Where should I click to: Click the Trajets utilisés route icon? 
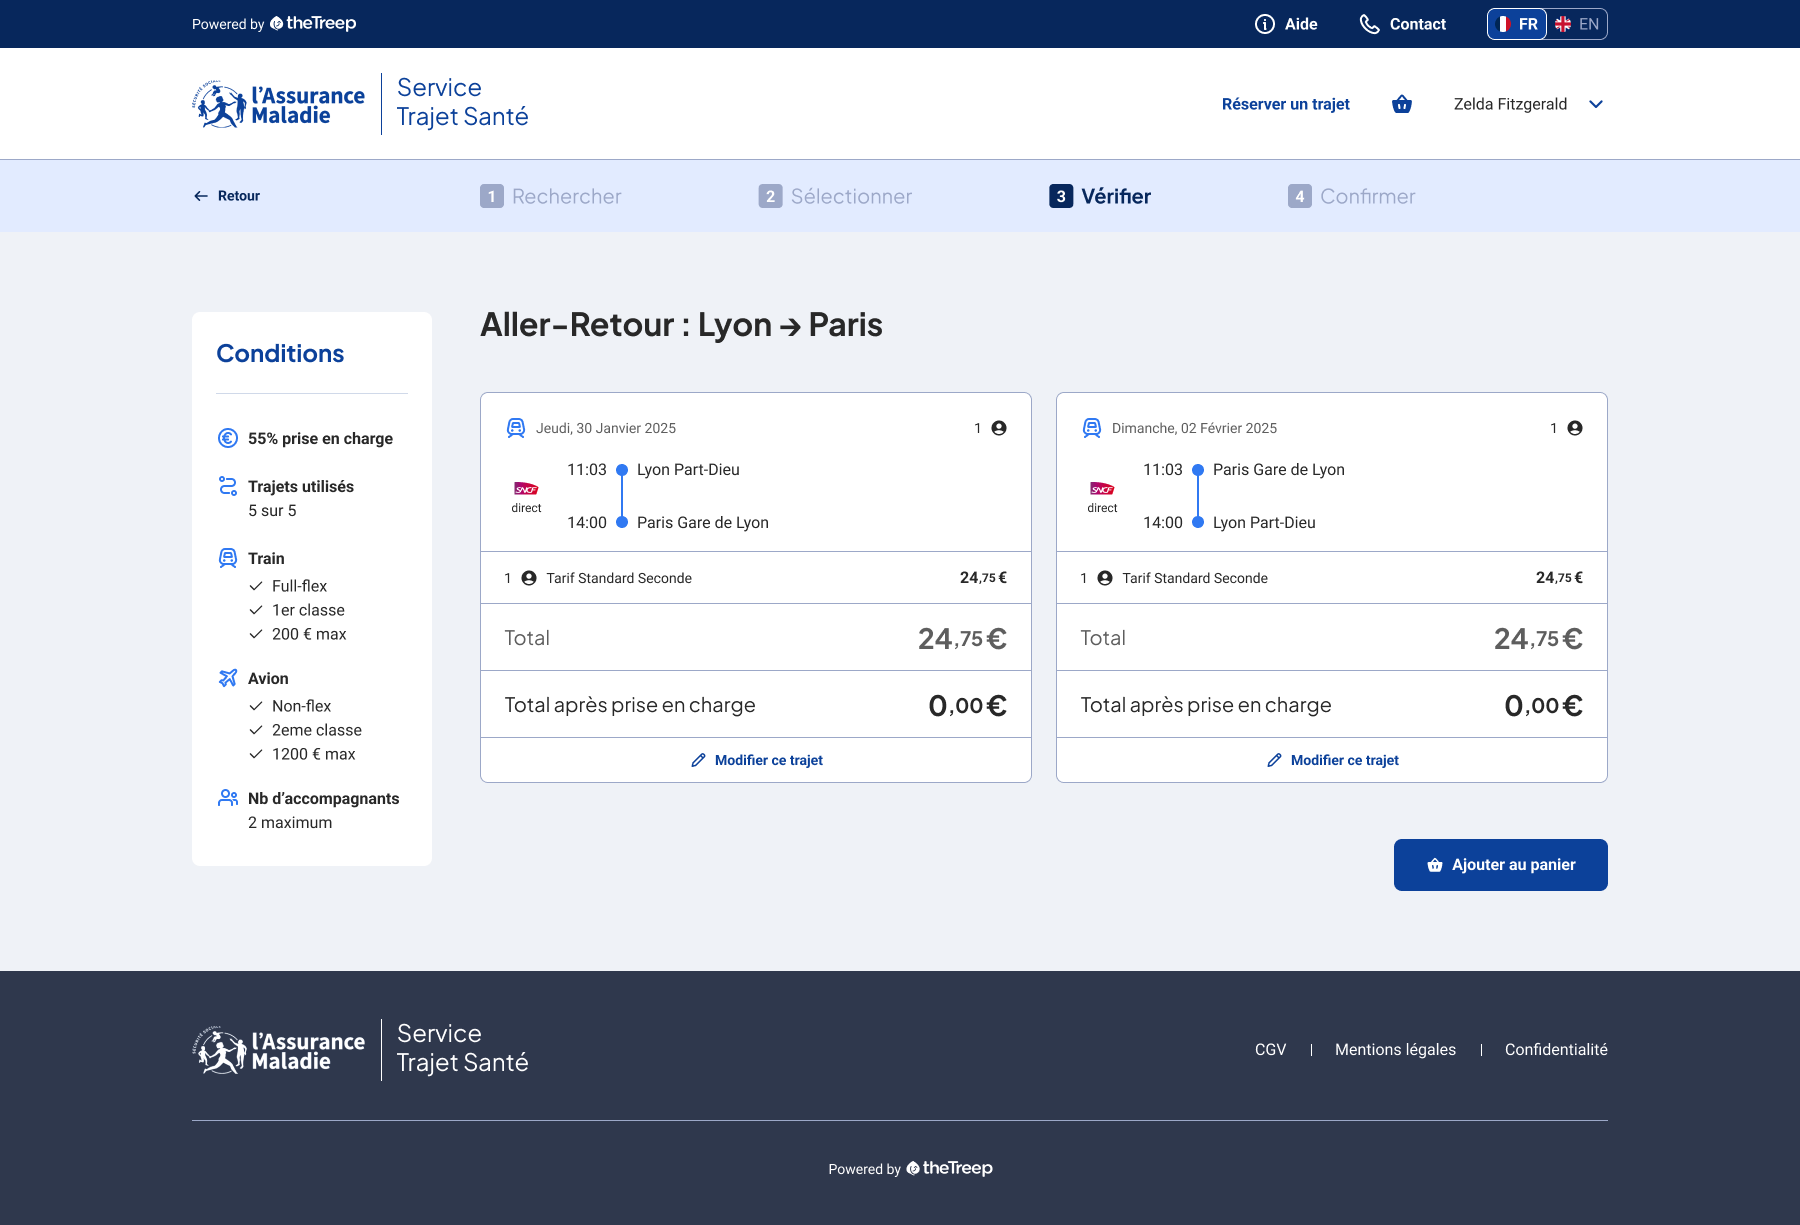click(x=228, y=486)
